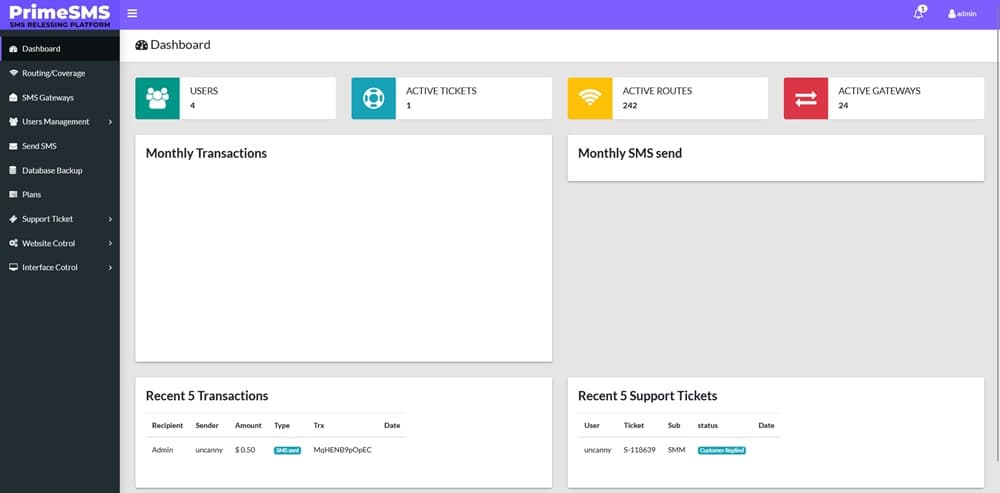Screen dimensions: 1000x493
Task: Click the red Active Gateways arrows icon
Action: click(805, 98)
